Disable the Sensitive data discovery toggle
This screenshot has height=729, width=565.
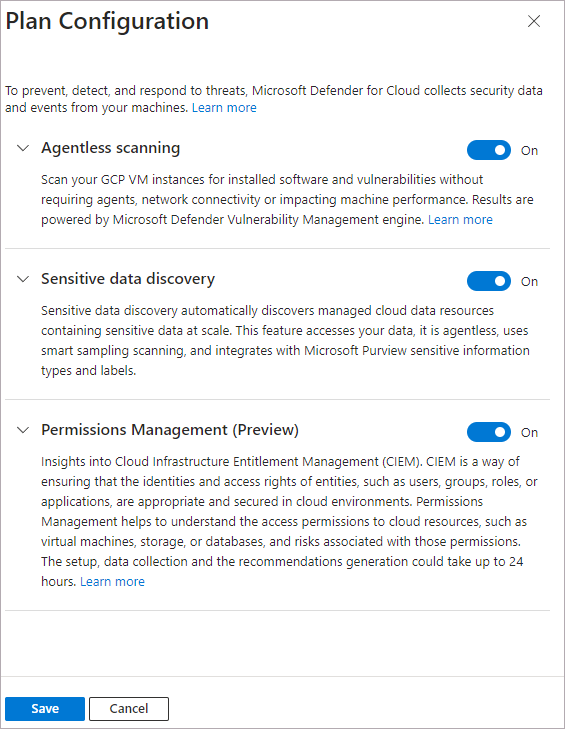pos(489,281)
